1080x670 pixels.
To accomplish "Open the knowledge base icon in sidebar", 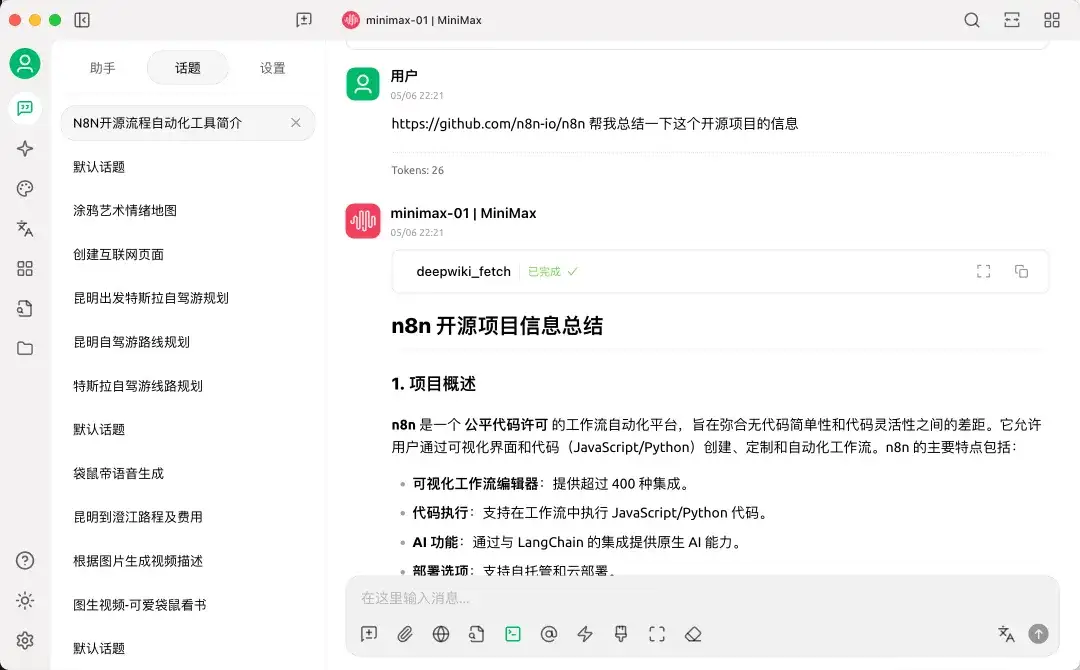I will tap(25, 308).
